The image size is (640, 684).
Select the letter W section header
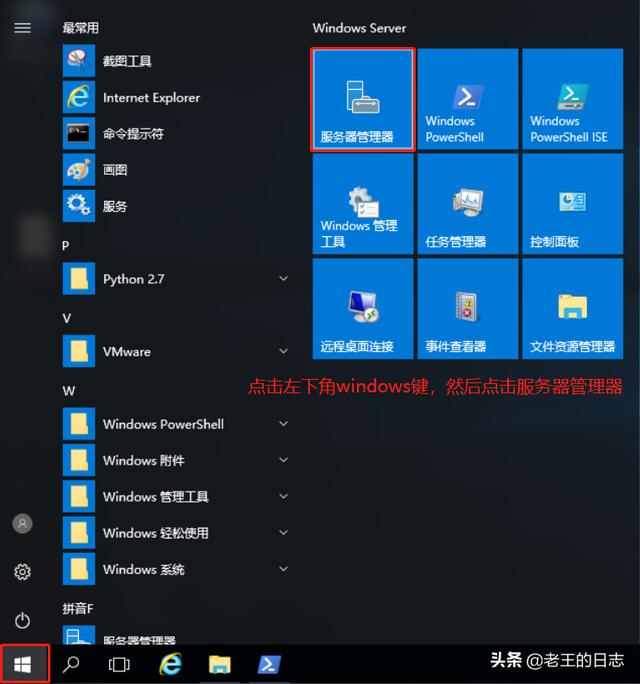point(68,391)
